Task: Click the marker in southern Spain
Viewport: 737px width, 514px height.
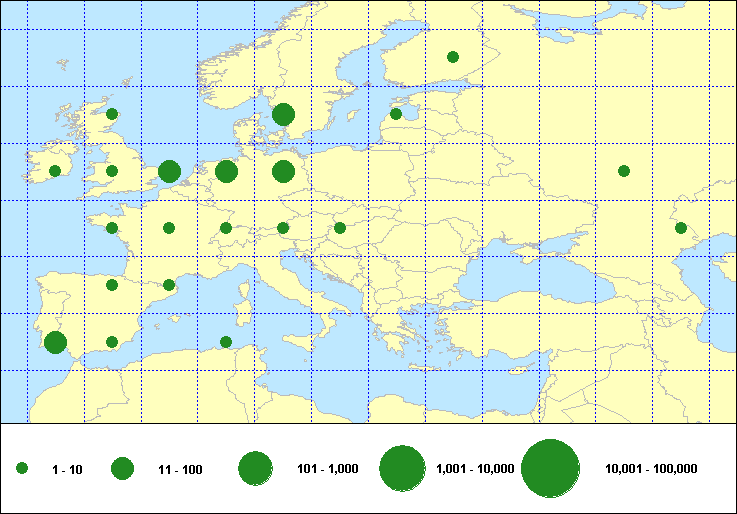Action: pyautogui.click(x=112, y=342)
